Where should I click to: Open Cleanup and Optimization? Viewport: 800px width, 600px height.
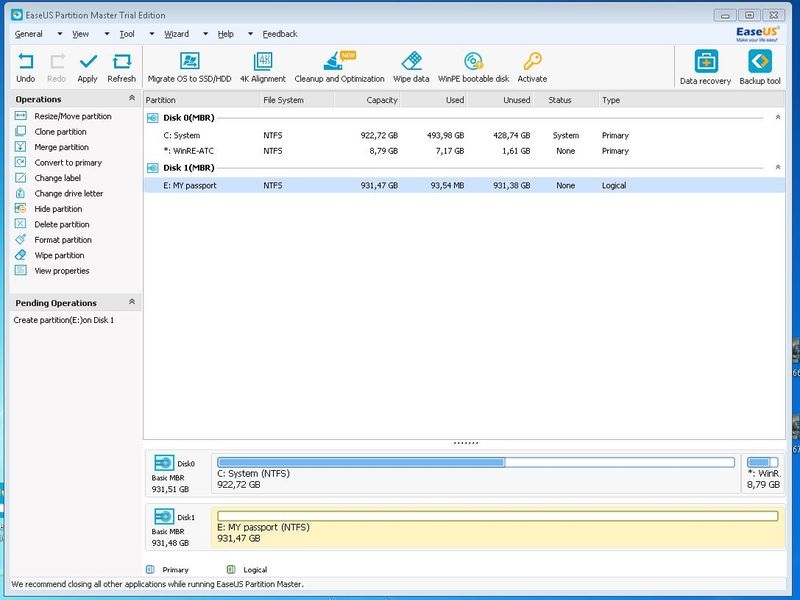339,61
